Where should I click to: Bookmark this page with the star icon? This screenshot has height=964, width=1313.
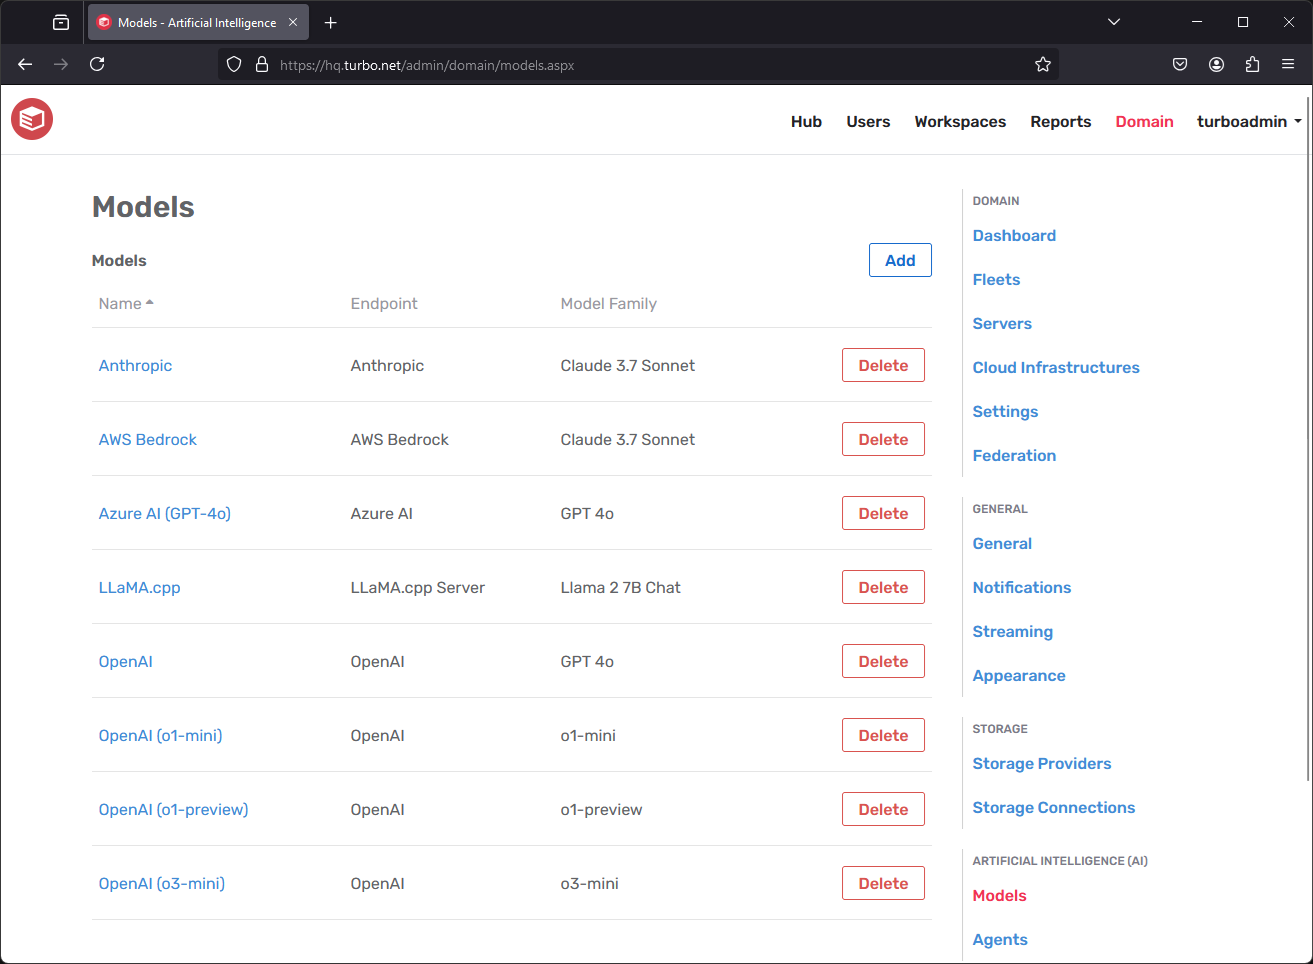pos(1043,64)
